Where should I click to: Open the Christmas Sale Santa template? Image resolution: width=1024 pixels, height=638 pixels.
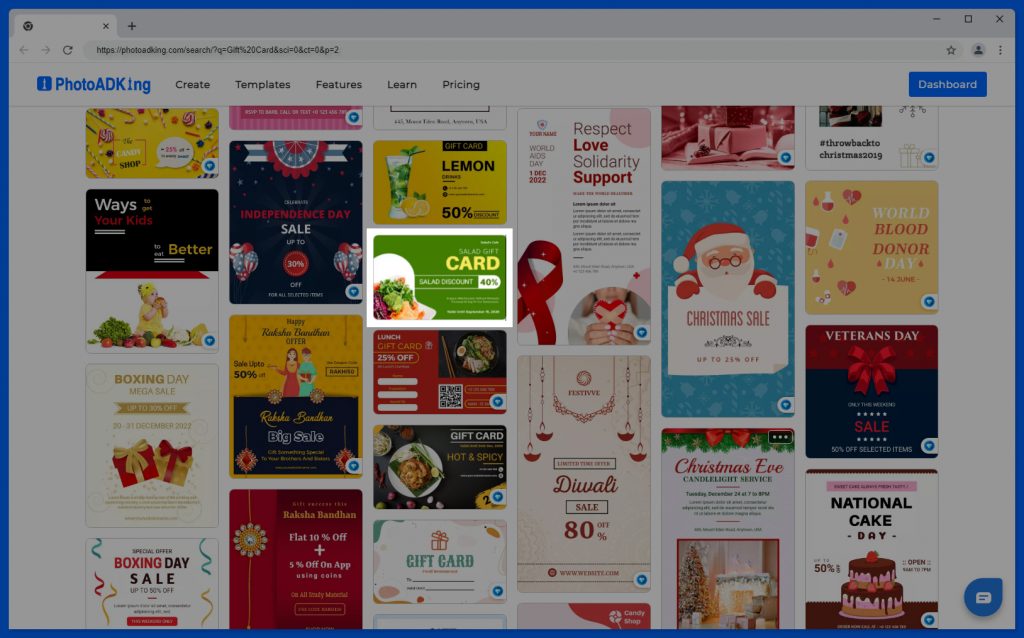[728, 299]
